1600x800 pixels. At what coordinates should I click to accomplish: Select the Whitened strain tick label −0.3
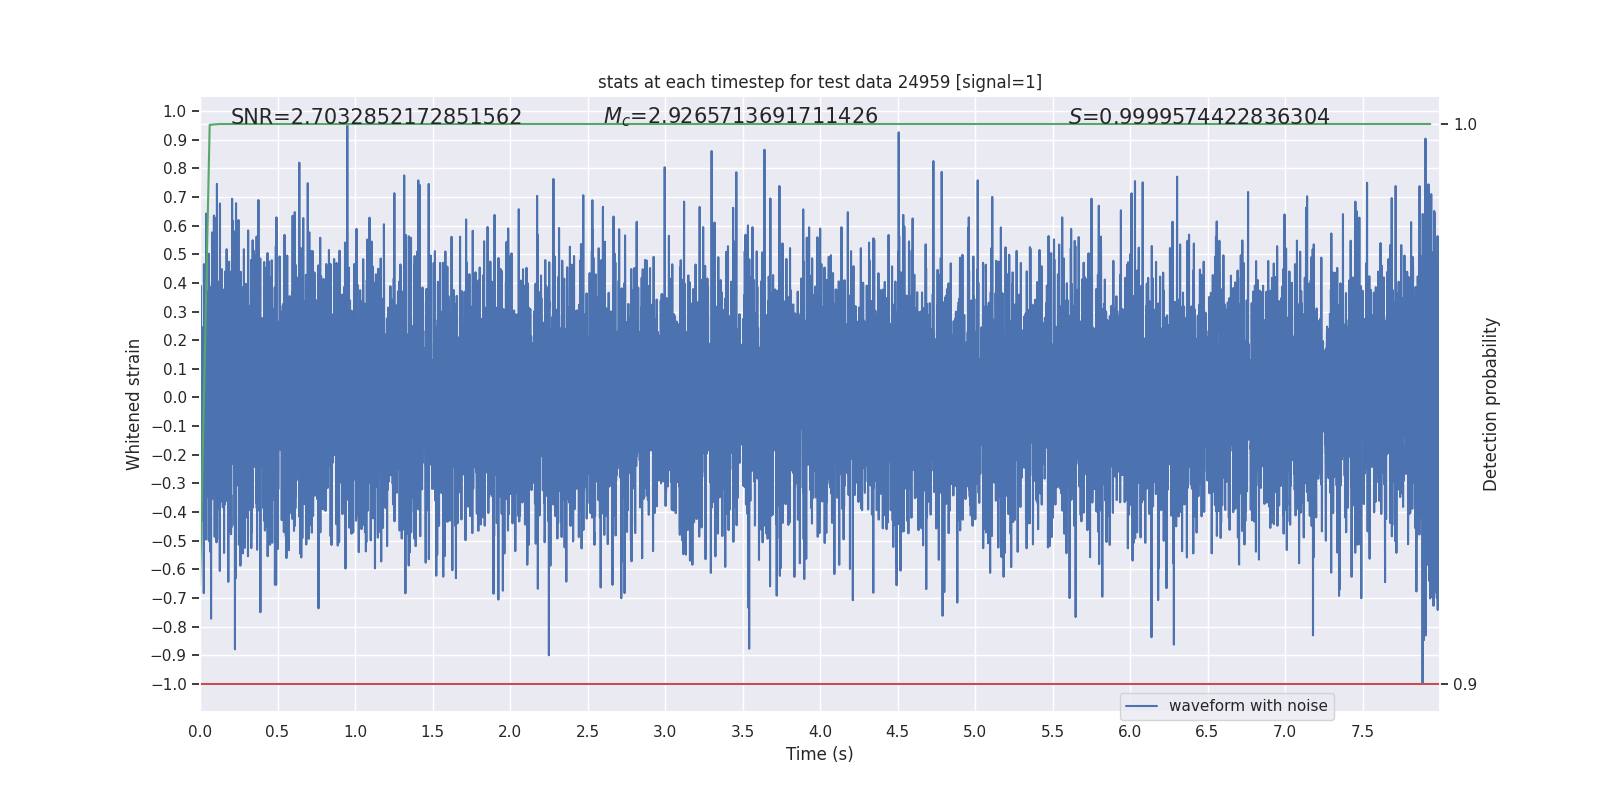[x=169, y=483]
